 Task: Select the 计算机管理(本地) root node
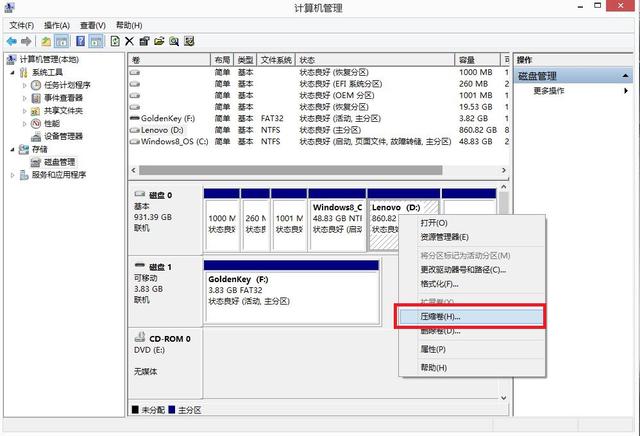(49, 60)
